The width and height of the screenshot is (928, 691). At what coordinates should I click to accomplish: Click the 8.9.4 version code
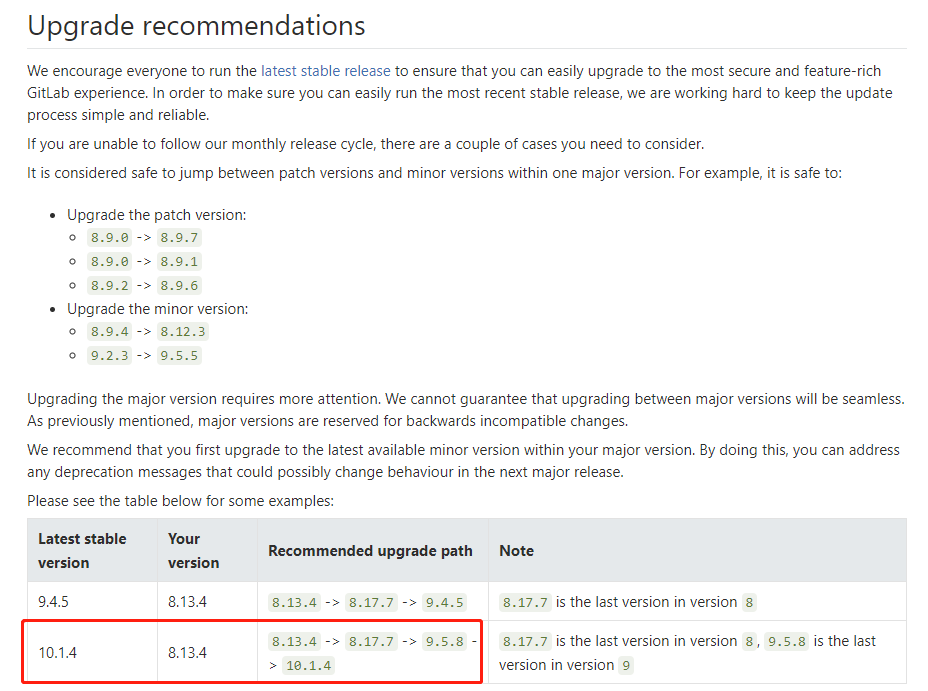click(x=108, y=332)
